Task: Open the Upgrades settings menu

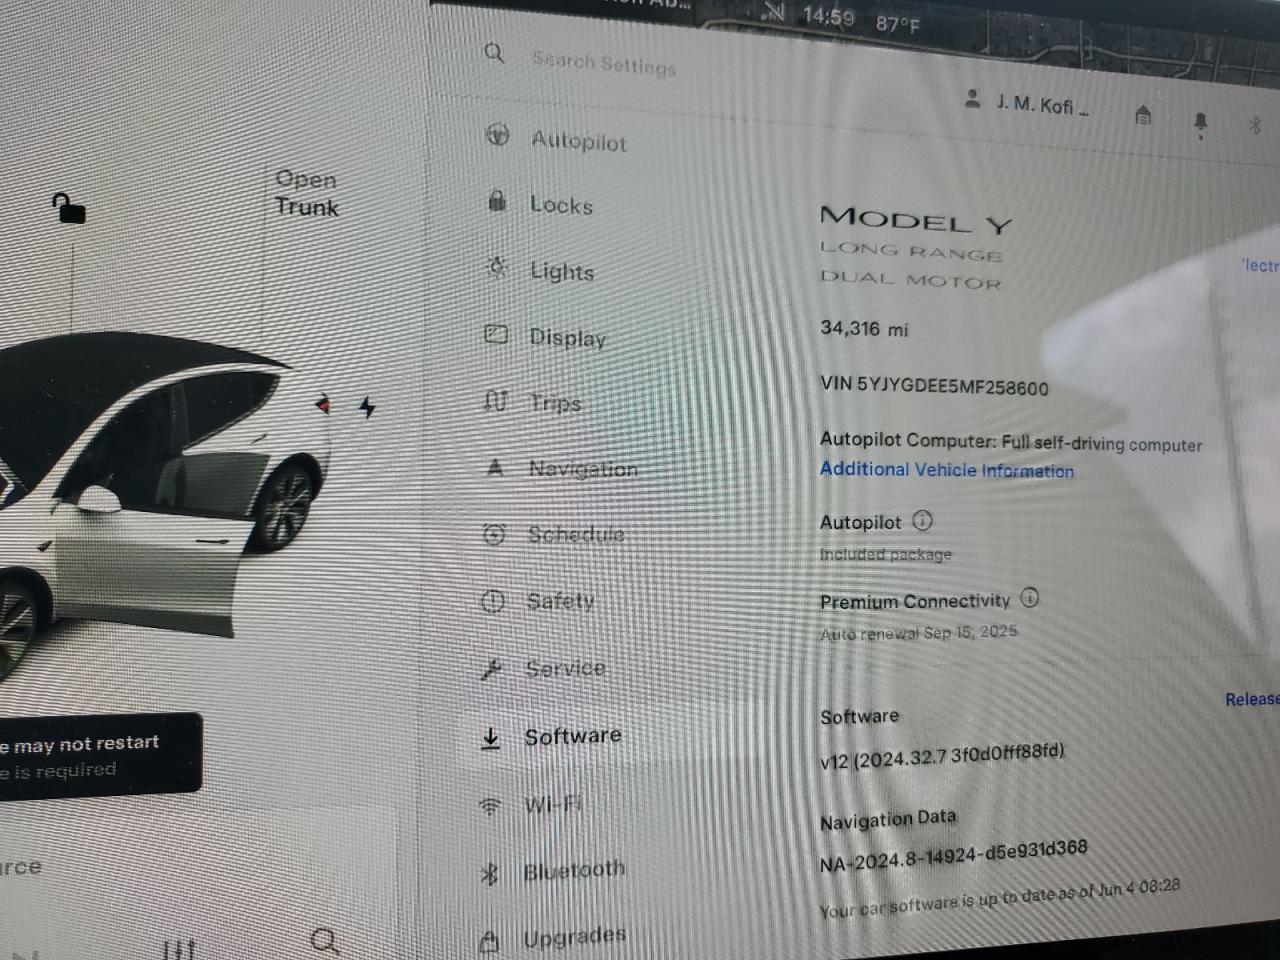Action: click(552, 938)
